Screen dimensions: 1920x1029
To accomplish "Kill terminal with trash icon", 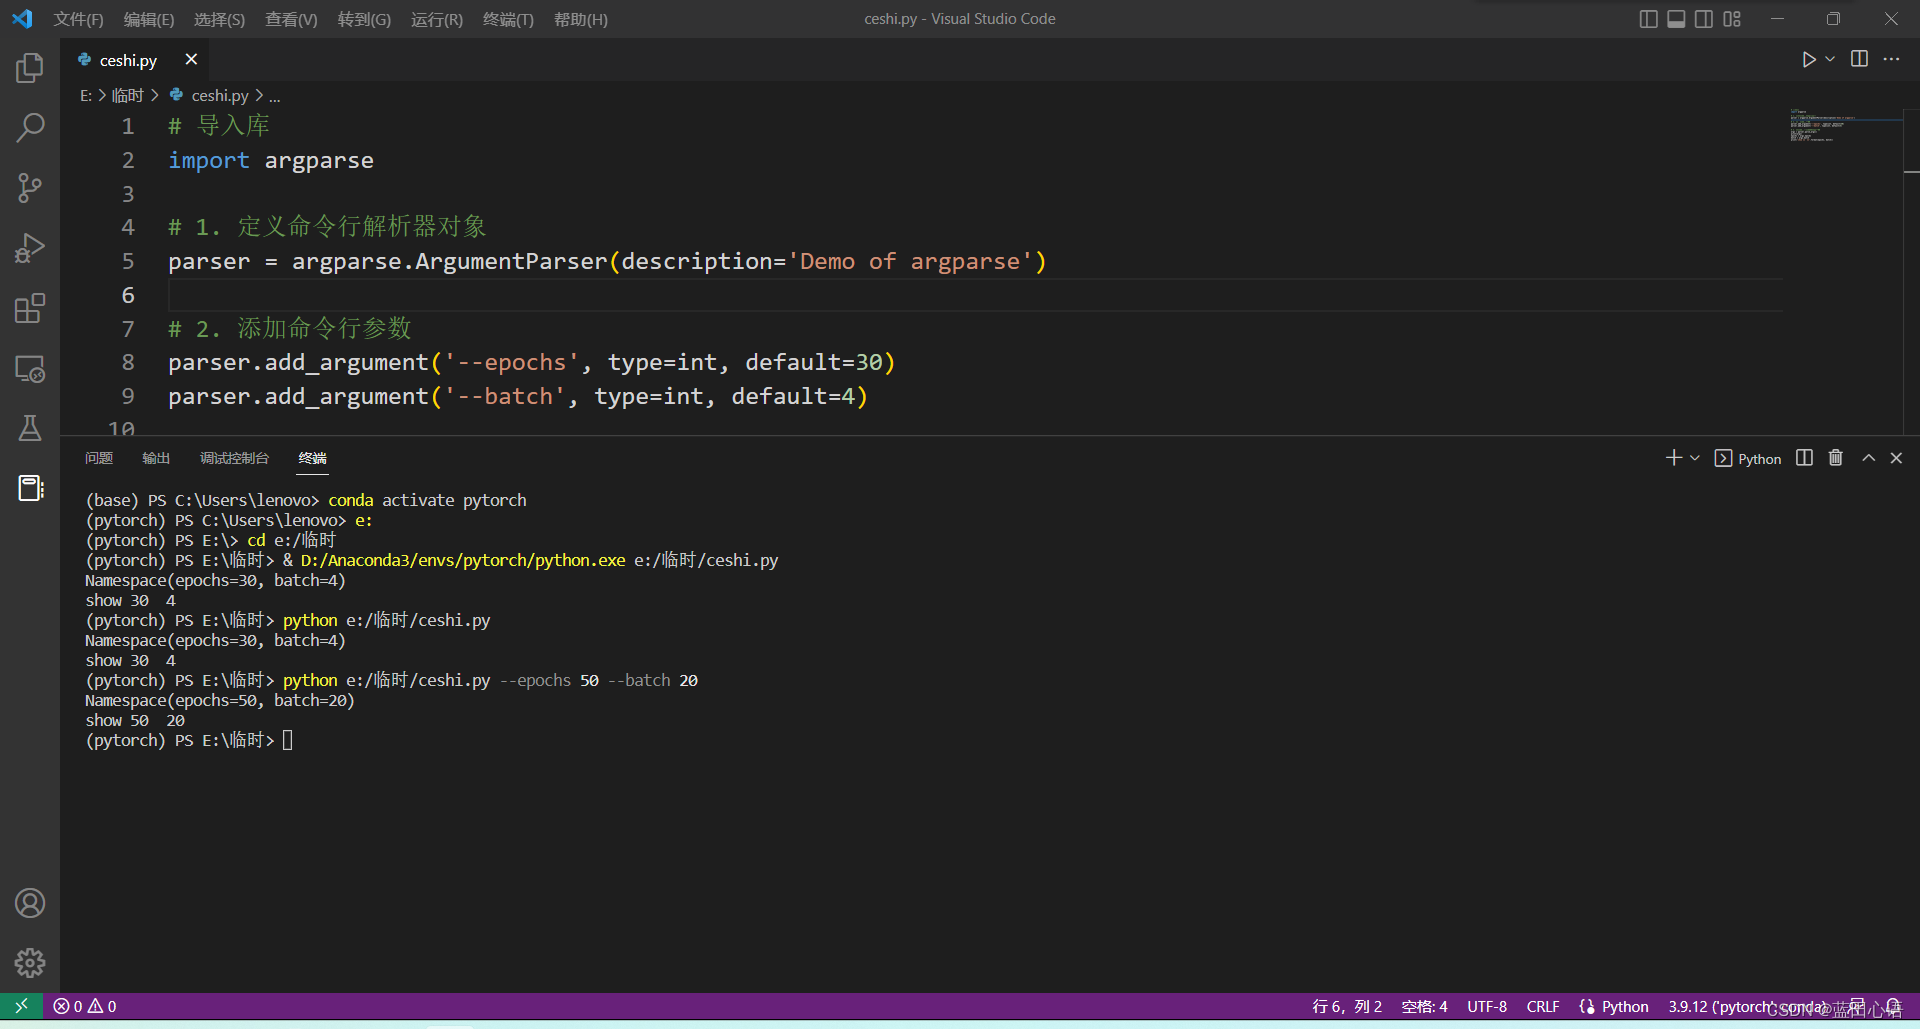I will coord(1836,458).
